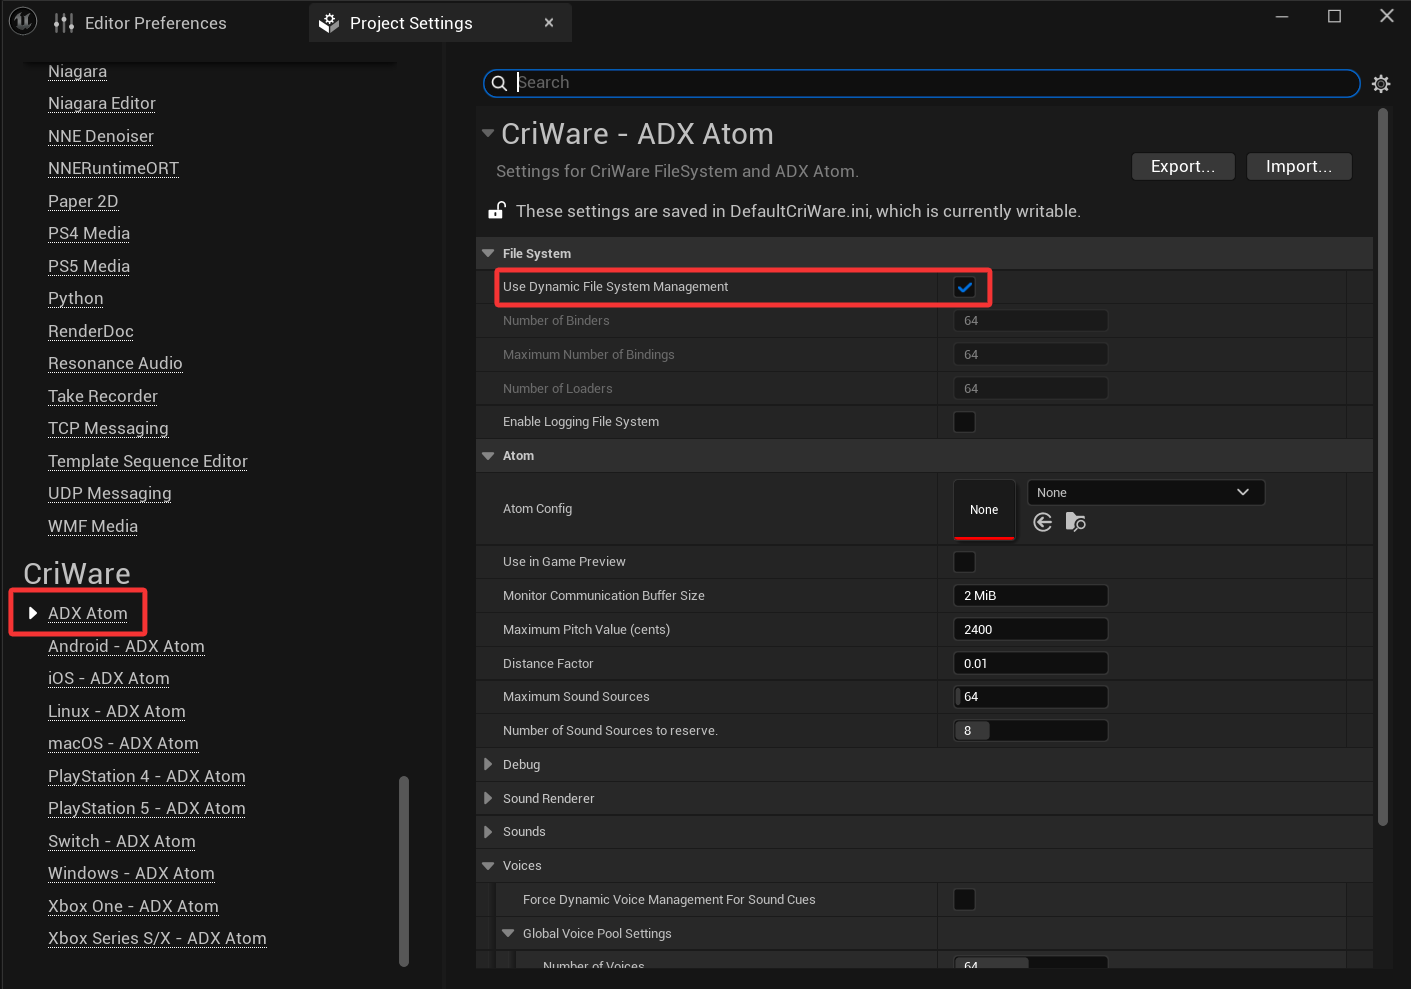Open Xbox One - ADX Atom settings
Viewport: 1411px width, 989px height.
point(133,907)
